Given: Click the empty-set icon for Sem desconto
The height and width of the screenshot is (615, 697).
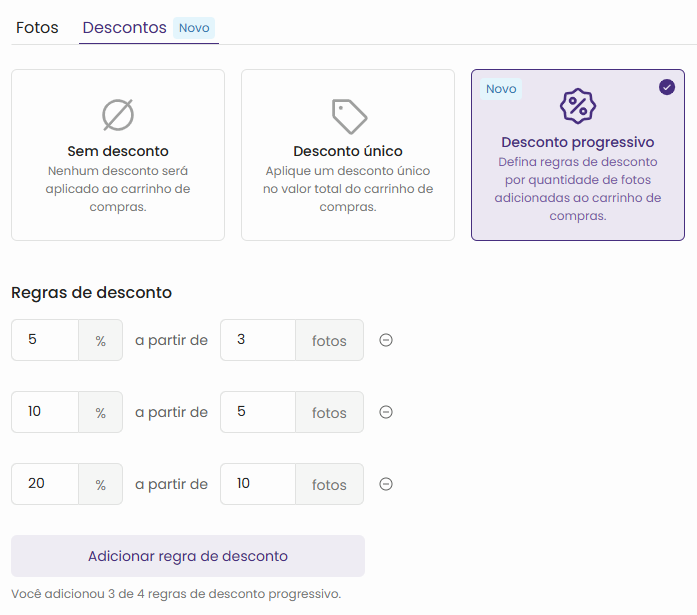Looking at the screenshot, I should point(118,116).
